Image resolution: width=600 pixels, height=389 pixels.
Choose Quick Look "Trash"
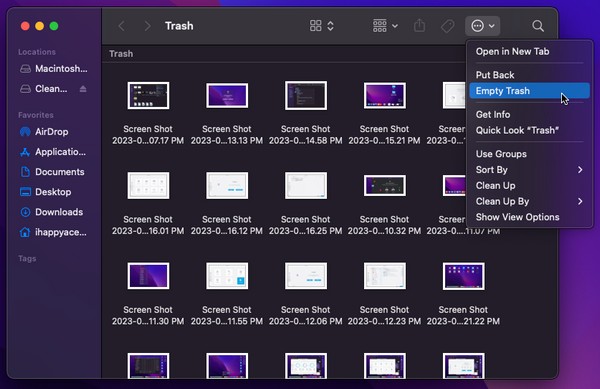click(530, 130)
